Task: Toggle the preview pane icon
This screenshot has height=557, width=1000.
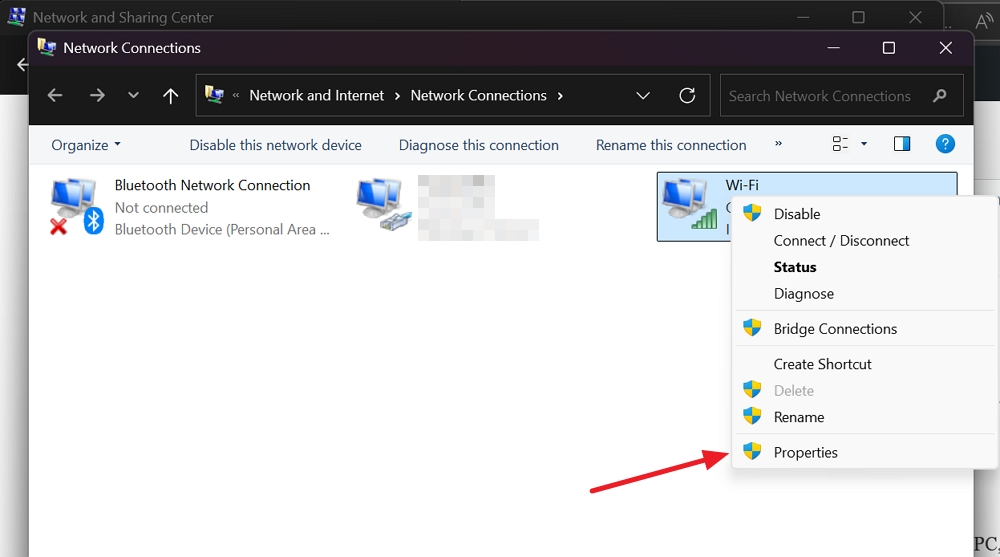Action: click(902, 144)
